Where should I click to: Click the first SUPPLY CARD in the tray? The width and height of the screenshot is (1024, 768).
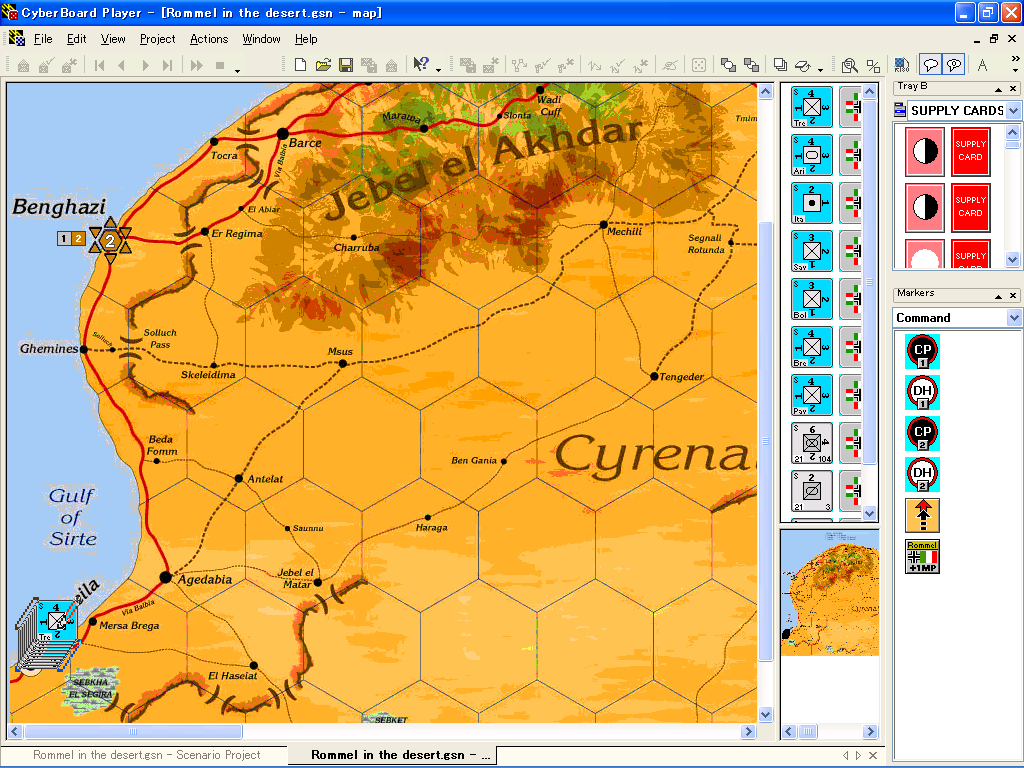tap(970, 152)
